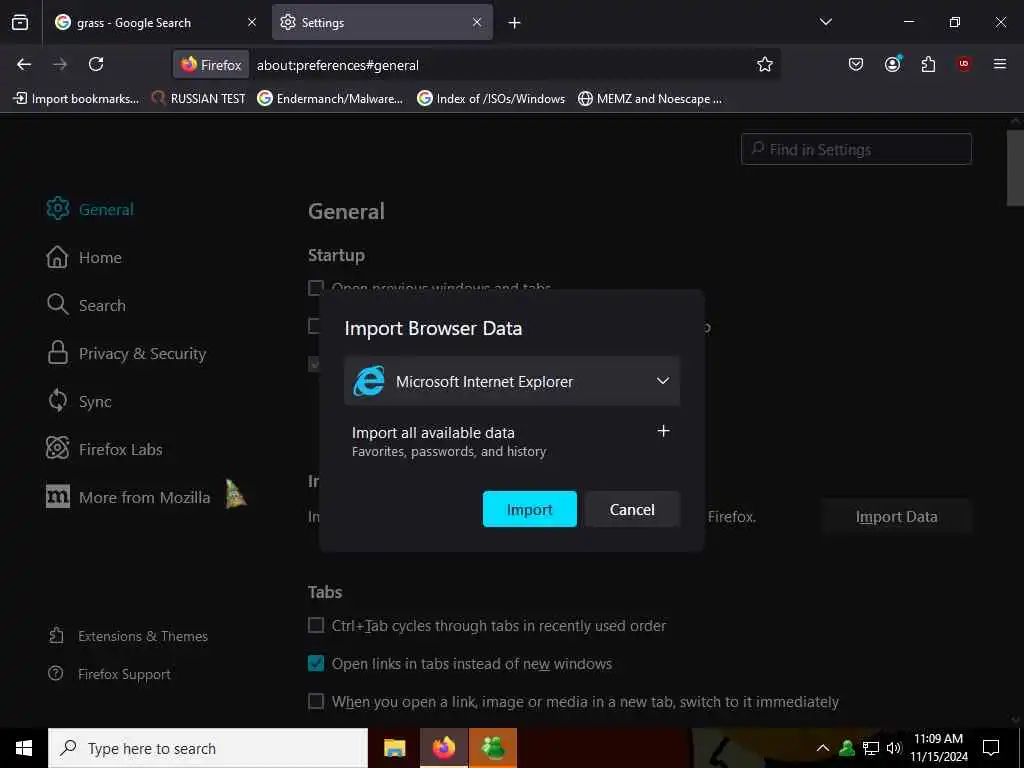Open the Firefox View icon in the tab strip
The width and height of the screenshot is (1024, 768).
point(20,23)
